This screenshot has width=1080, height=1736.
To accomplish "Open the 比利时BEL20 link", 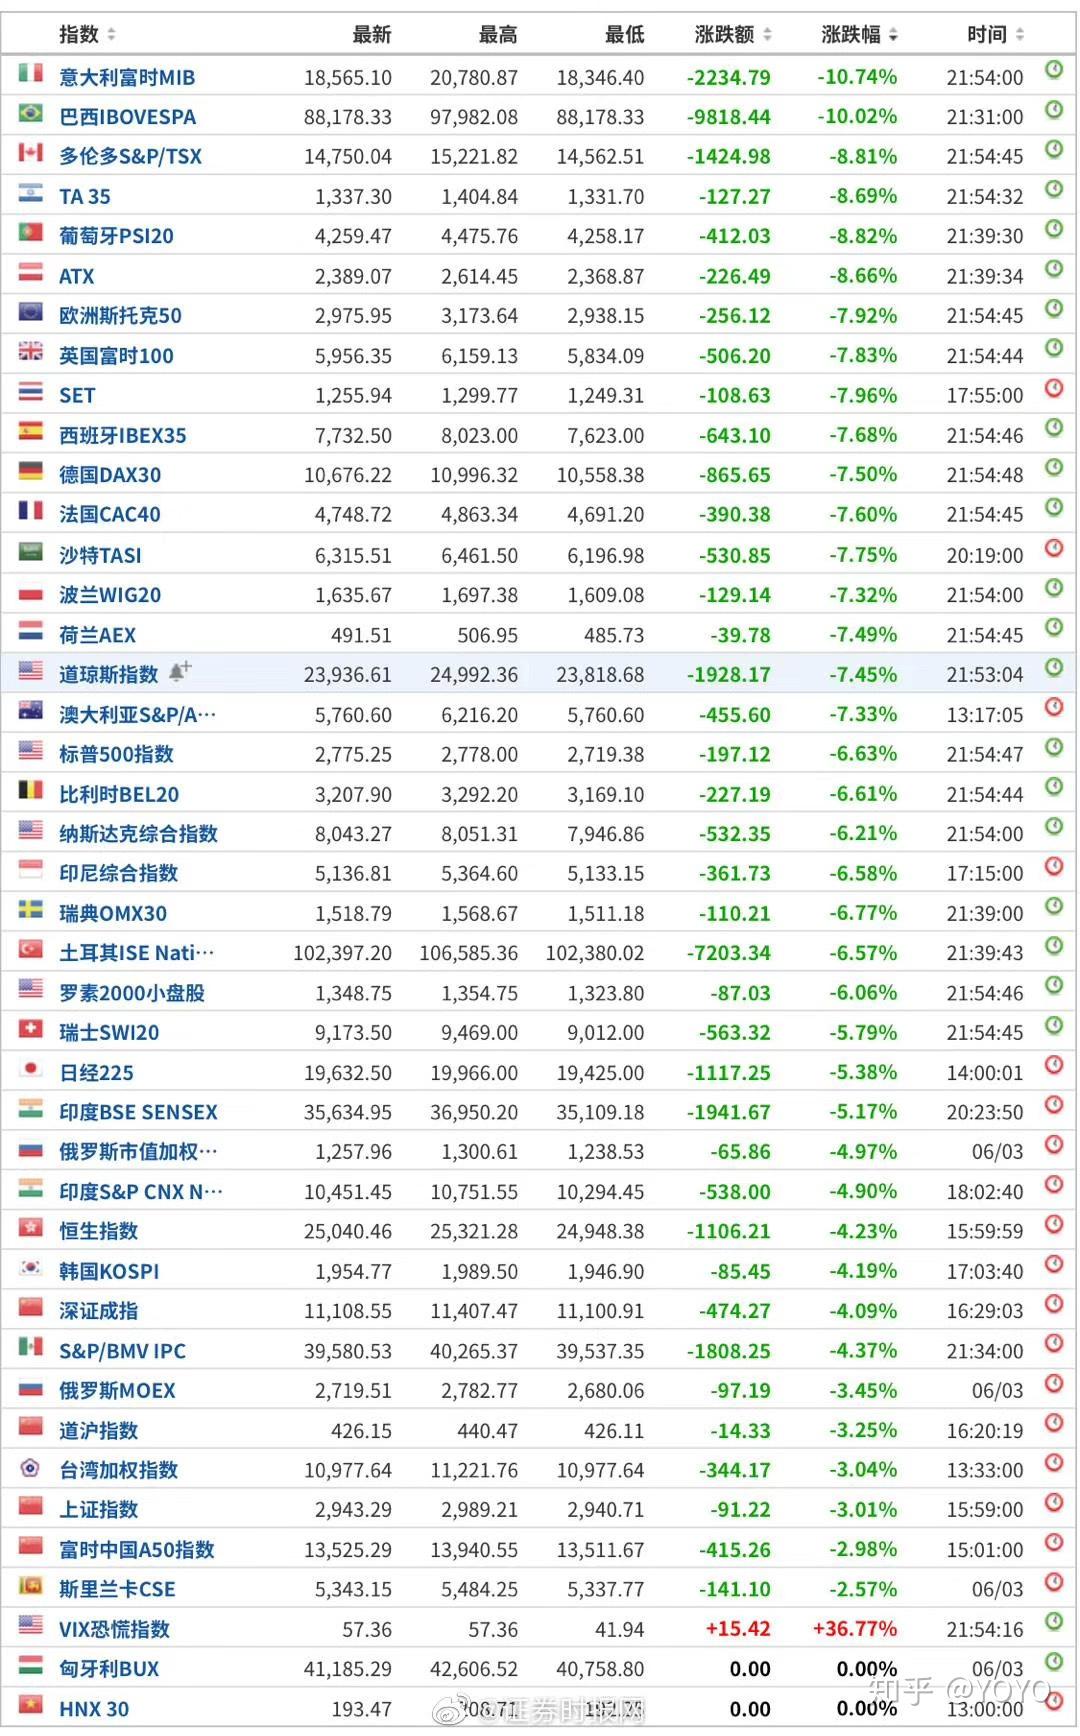I will point(119,795).
